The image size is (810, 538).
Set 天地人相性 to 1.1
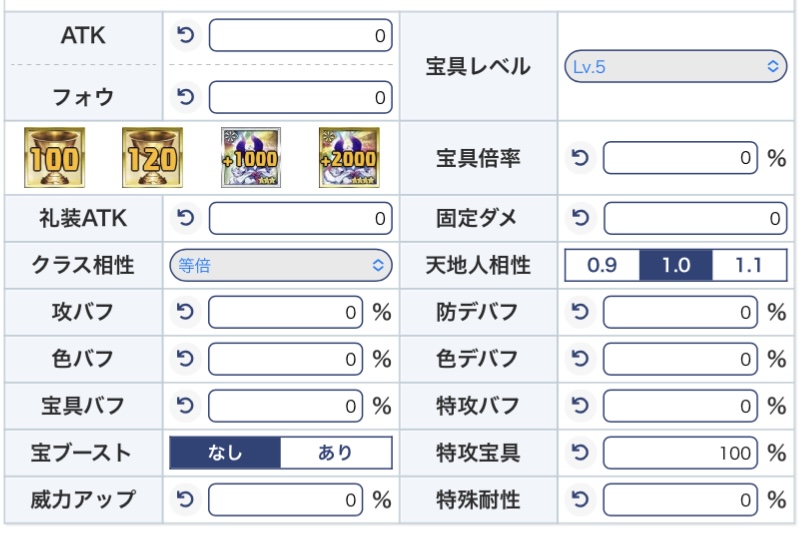(x=748, y=265)
